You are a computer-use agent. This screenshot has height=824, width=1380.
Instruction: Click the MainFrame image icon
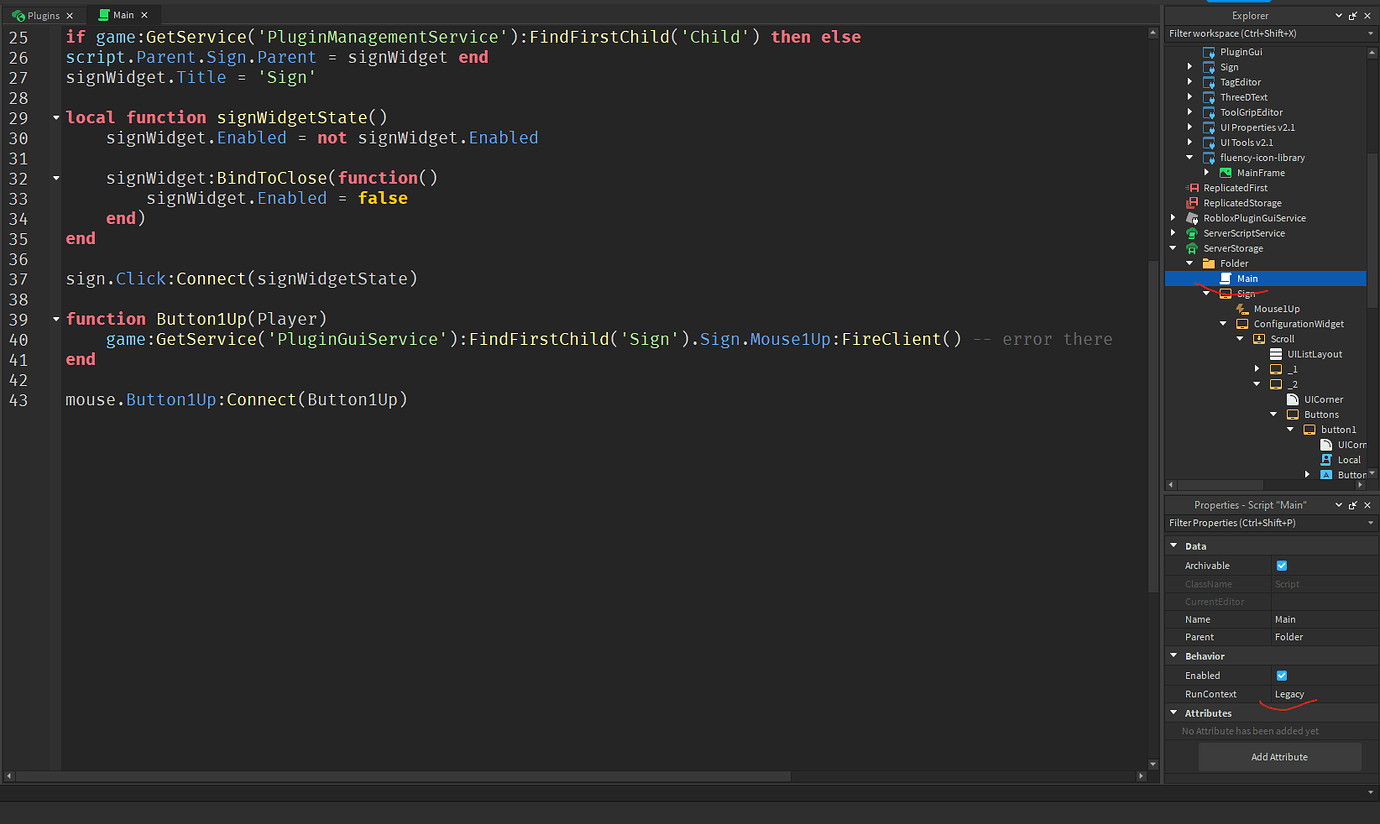pyautogui.click(x=1226, y=173)
